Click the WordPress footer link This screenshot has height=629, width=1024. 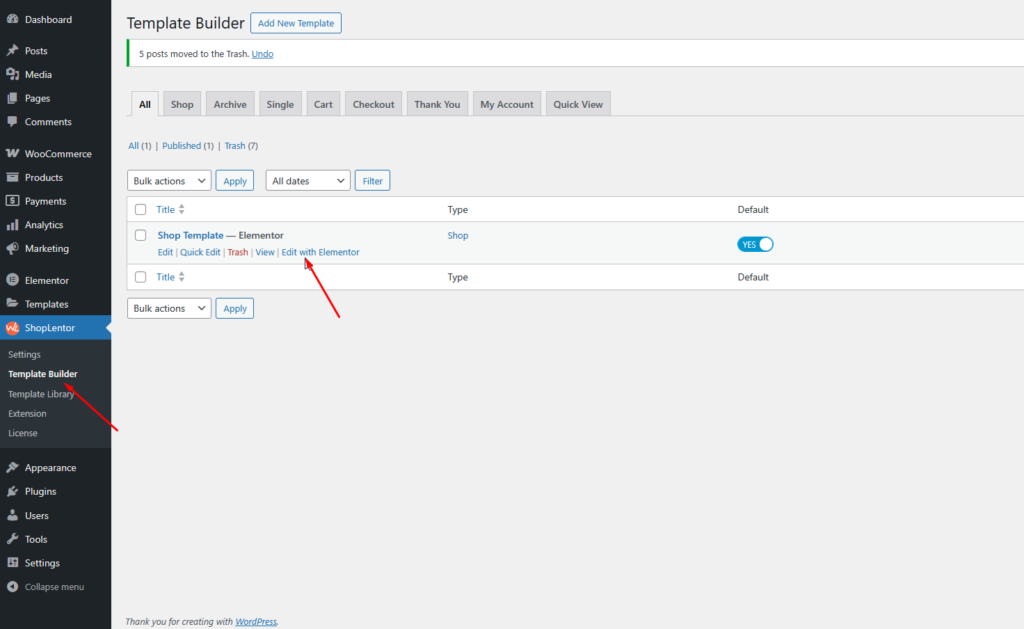(256, 622)
